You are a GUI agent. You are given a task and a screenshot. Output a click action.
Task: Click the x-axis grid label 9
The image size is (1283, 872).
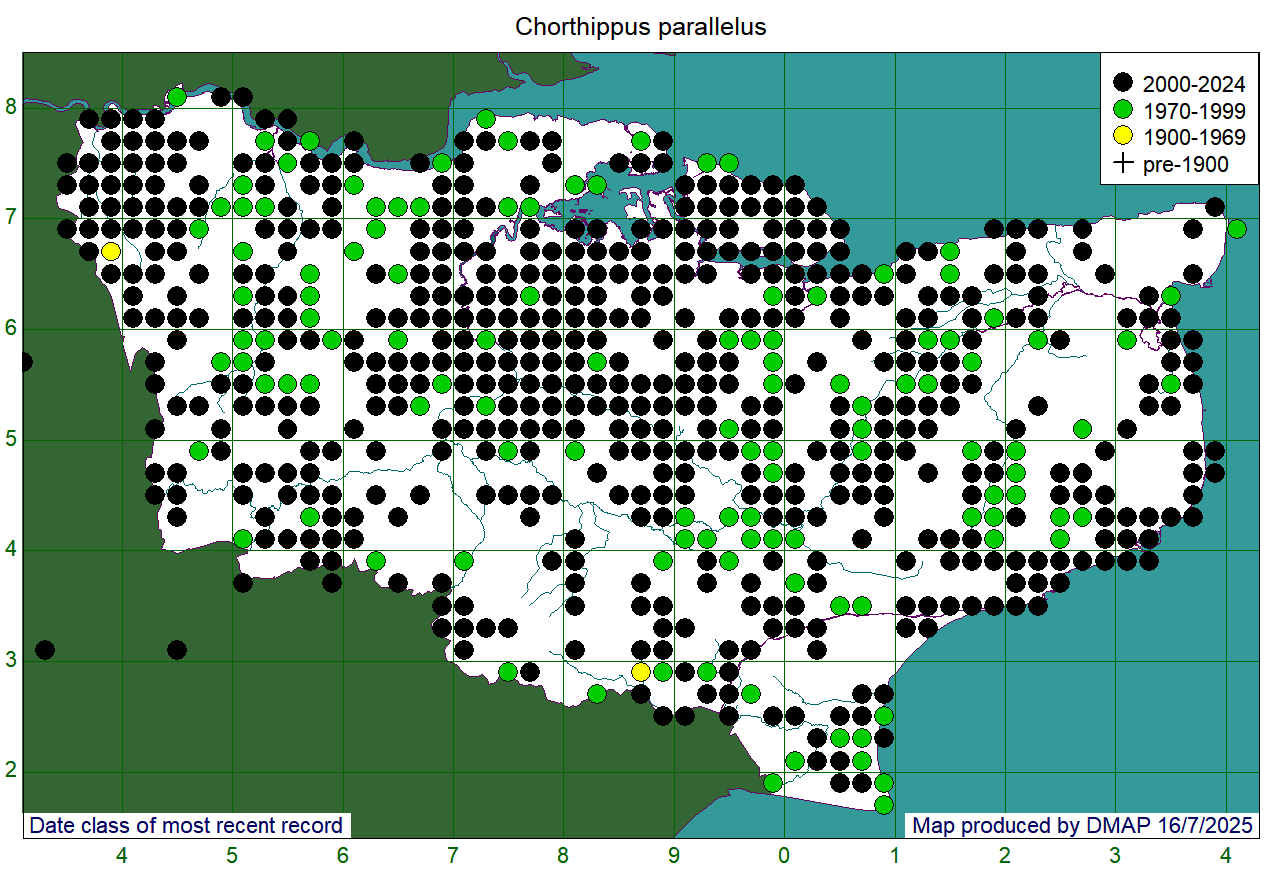point(674,855)
